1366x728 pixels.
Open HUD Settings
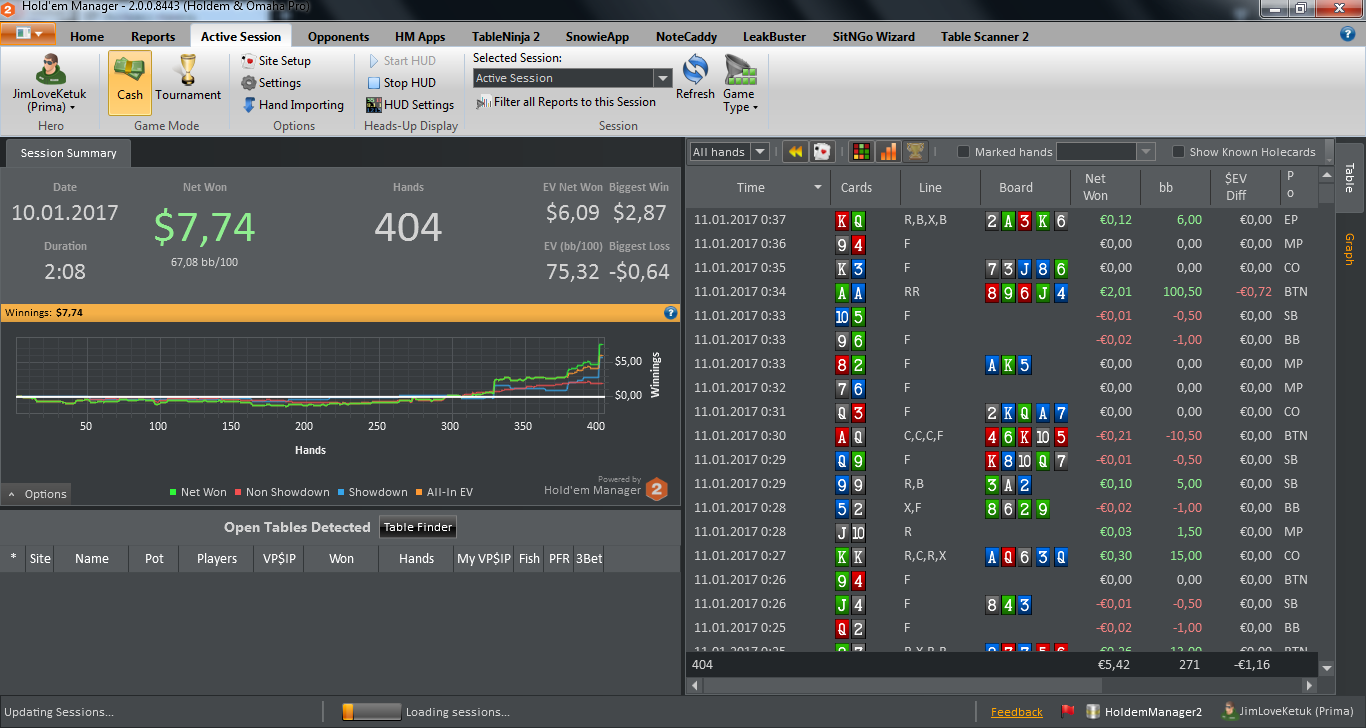point(410,105)
